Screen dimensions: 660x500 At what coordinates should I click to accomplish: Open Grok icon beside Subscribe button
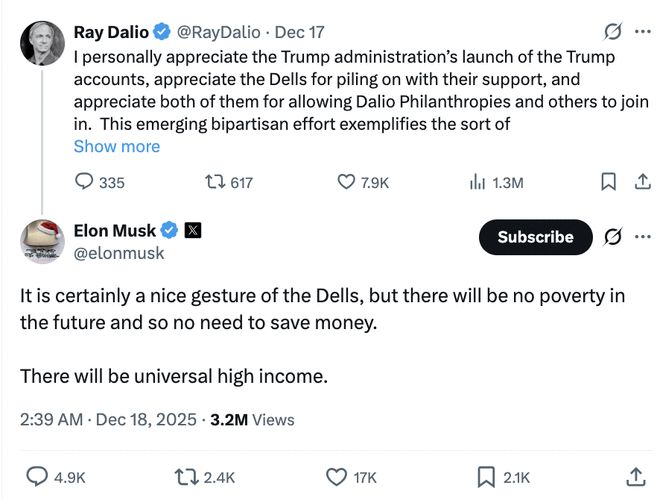613,237
